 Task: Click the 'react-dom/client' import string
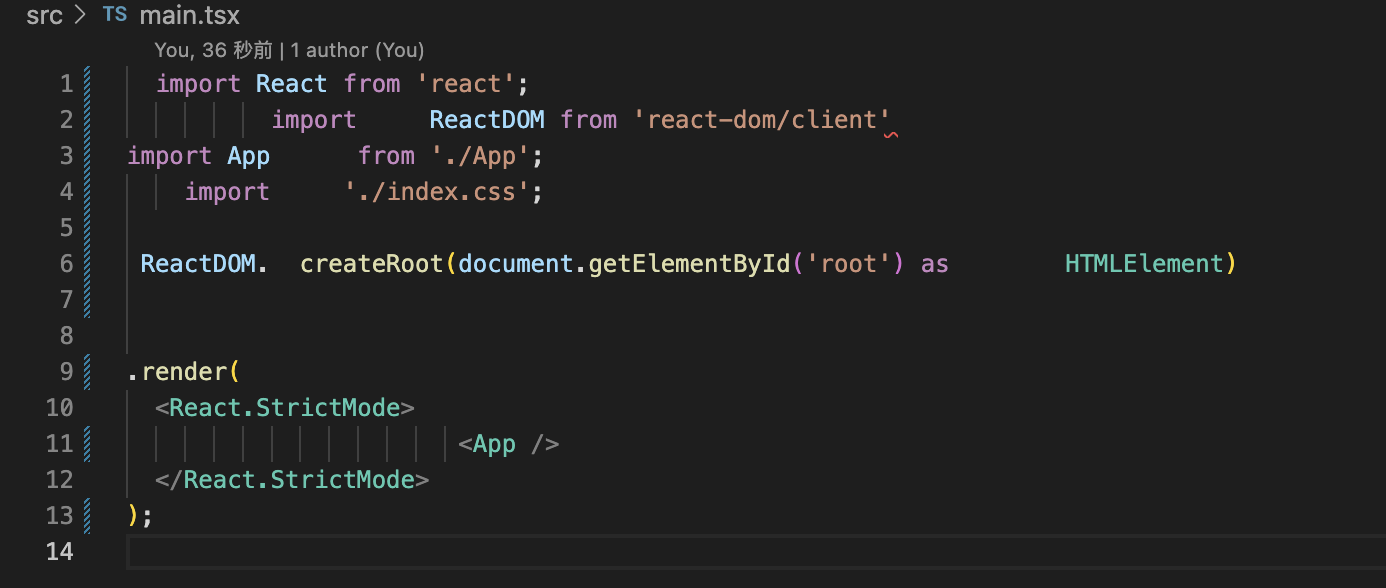pos(761,120)
